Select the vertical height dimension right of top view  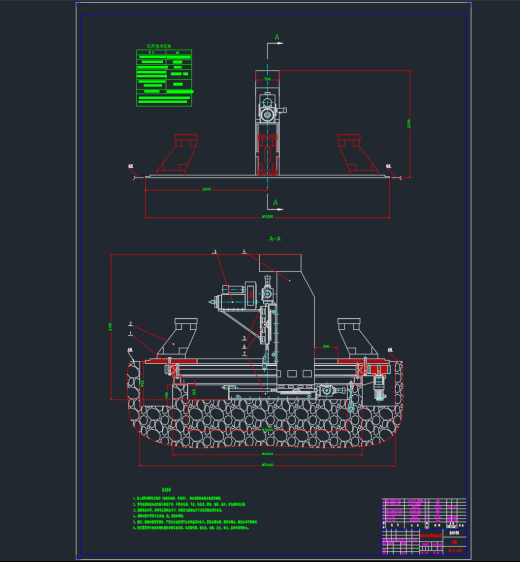pyautogui.click(x=409, y=124)
